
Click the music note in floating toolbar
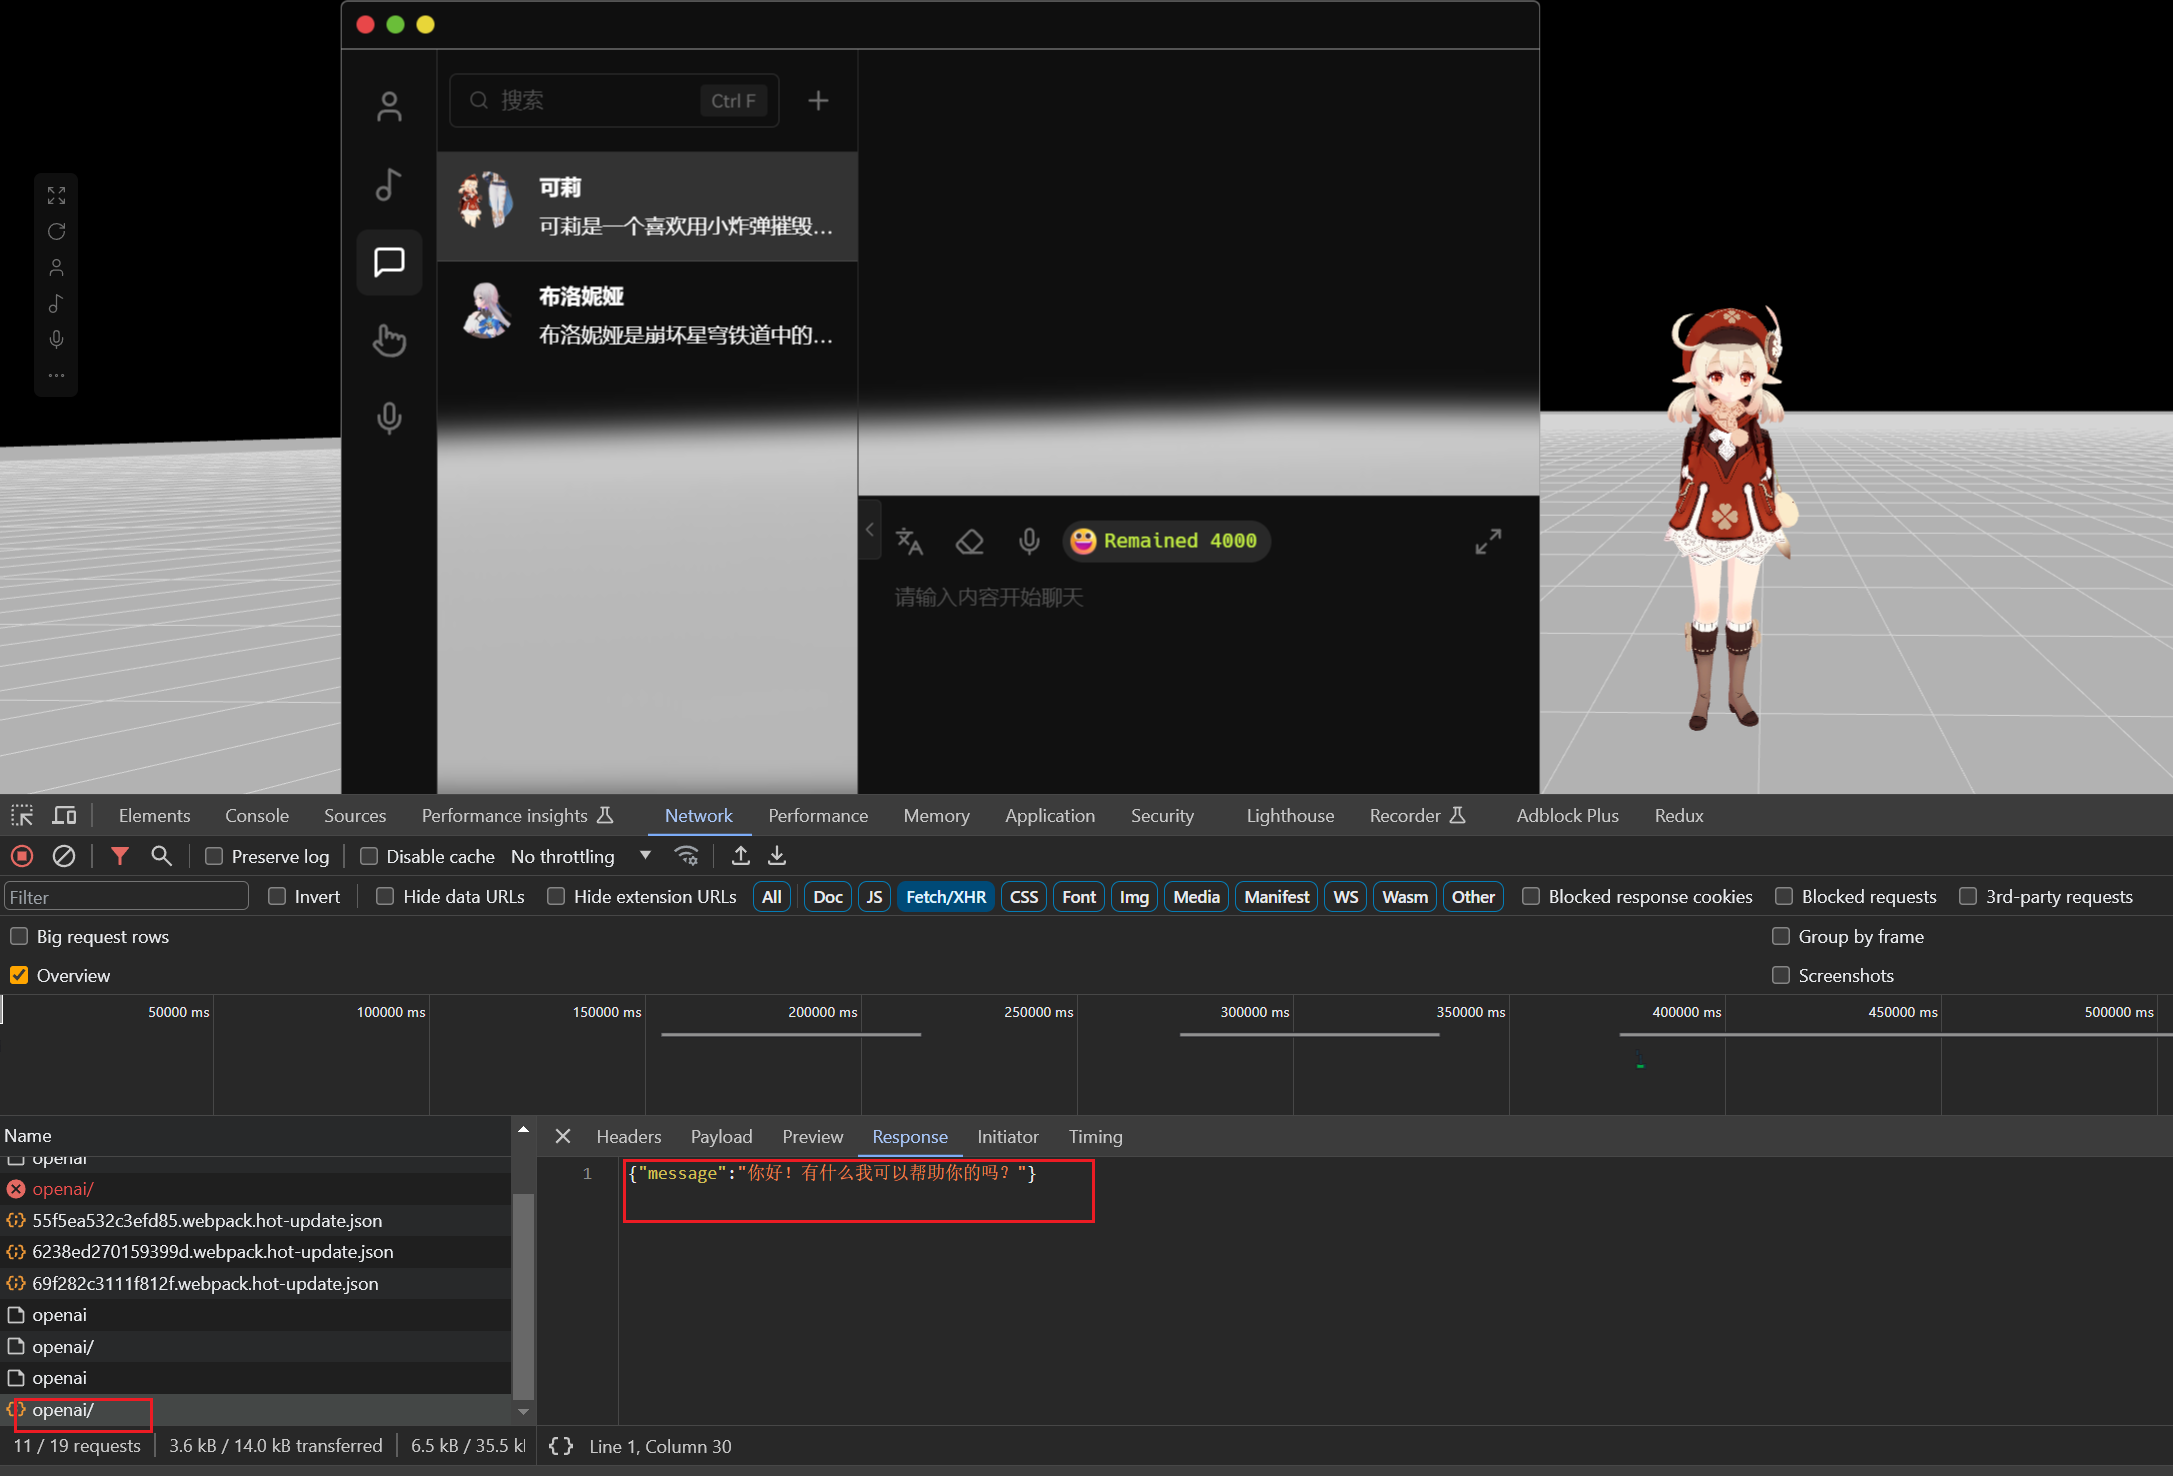coord(56,304)
